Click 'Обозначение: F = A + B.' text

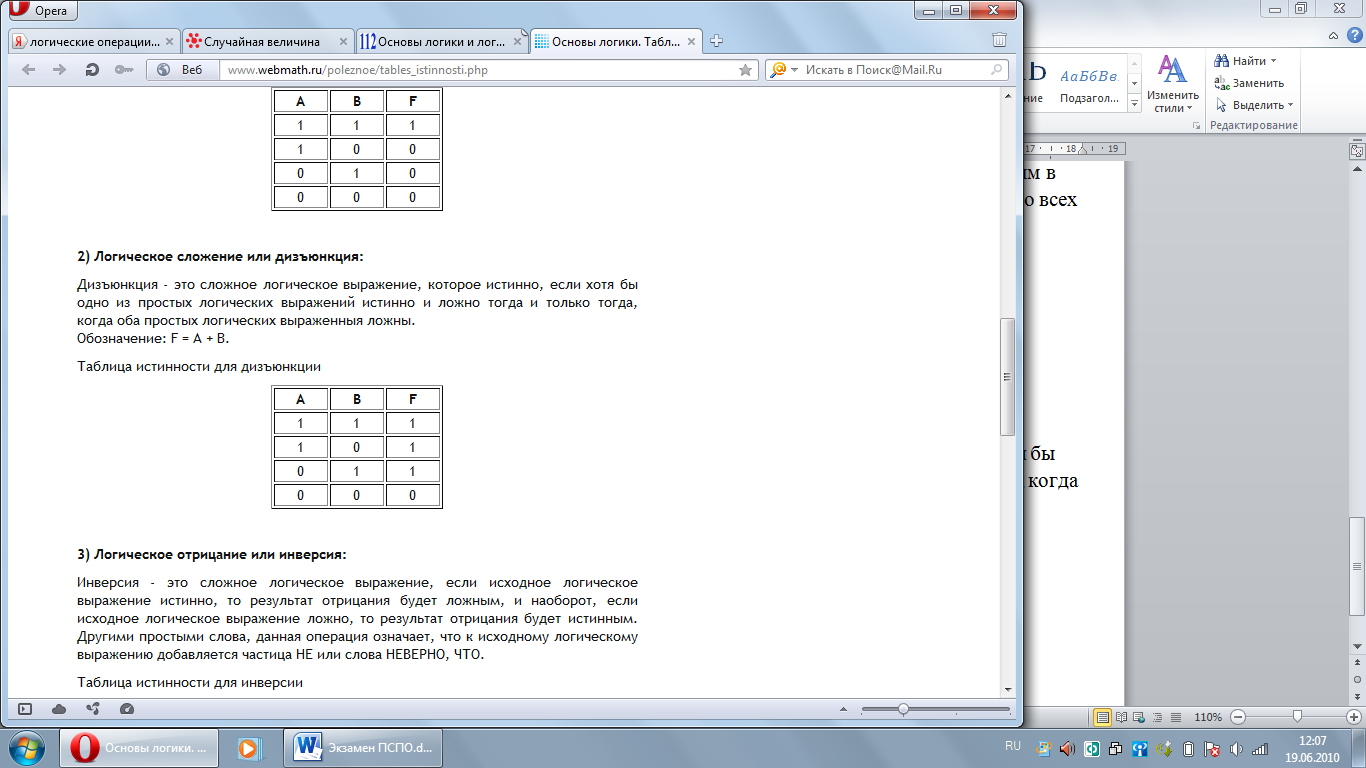pos(153,338)
